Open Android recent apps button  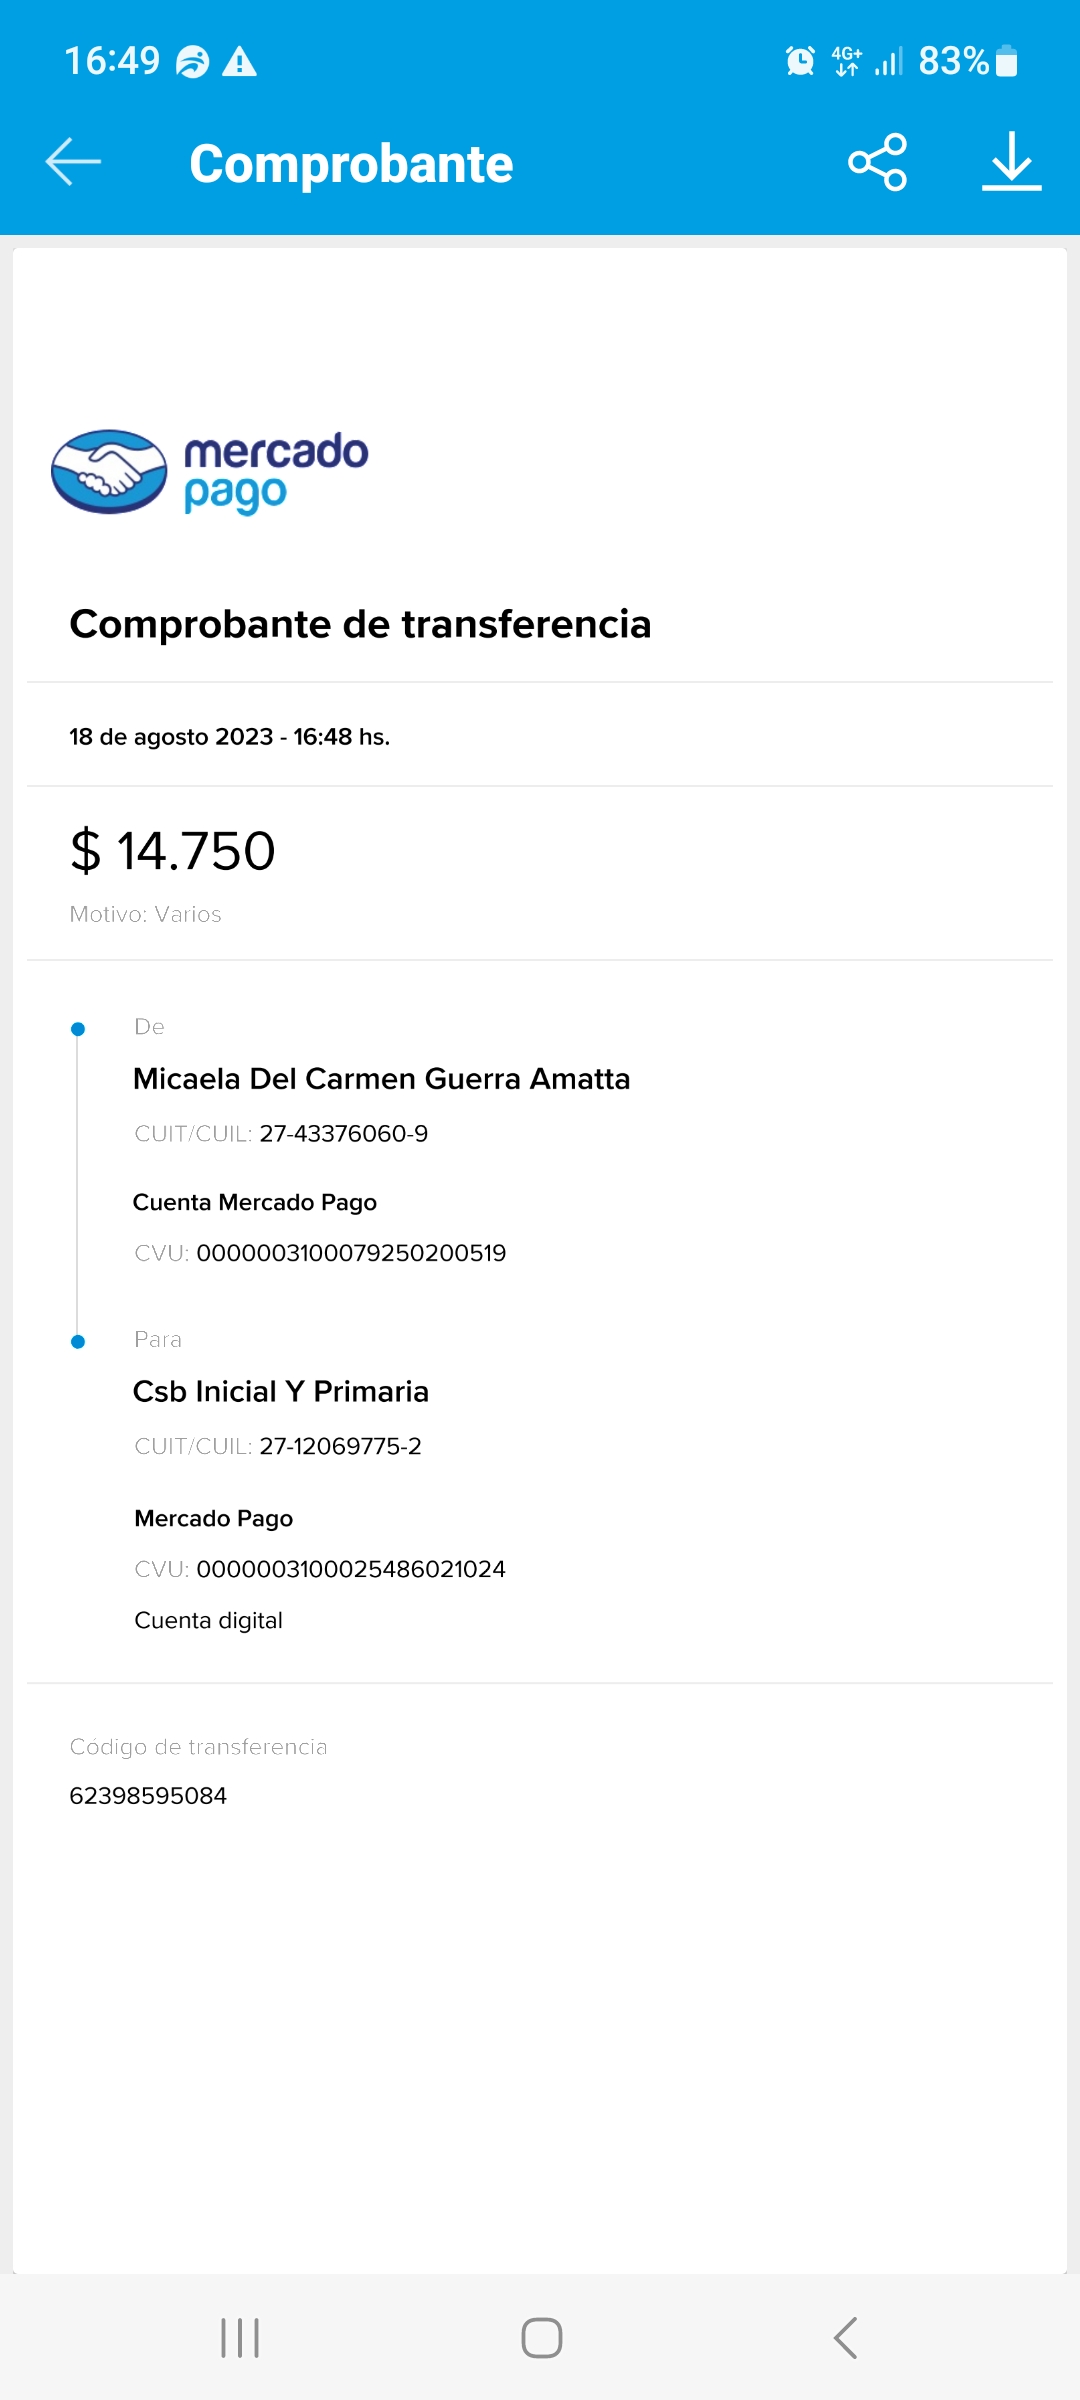click(240, 2338)
